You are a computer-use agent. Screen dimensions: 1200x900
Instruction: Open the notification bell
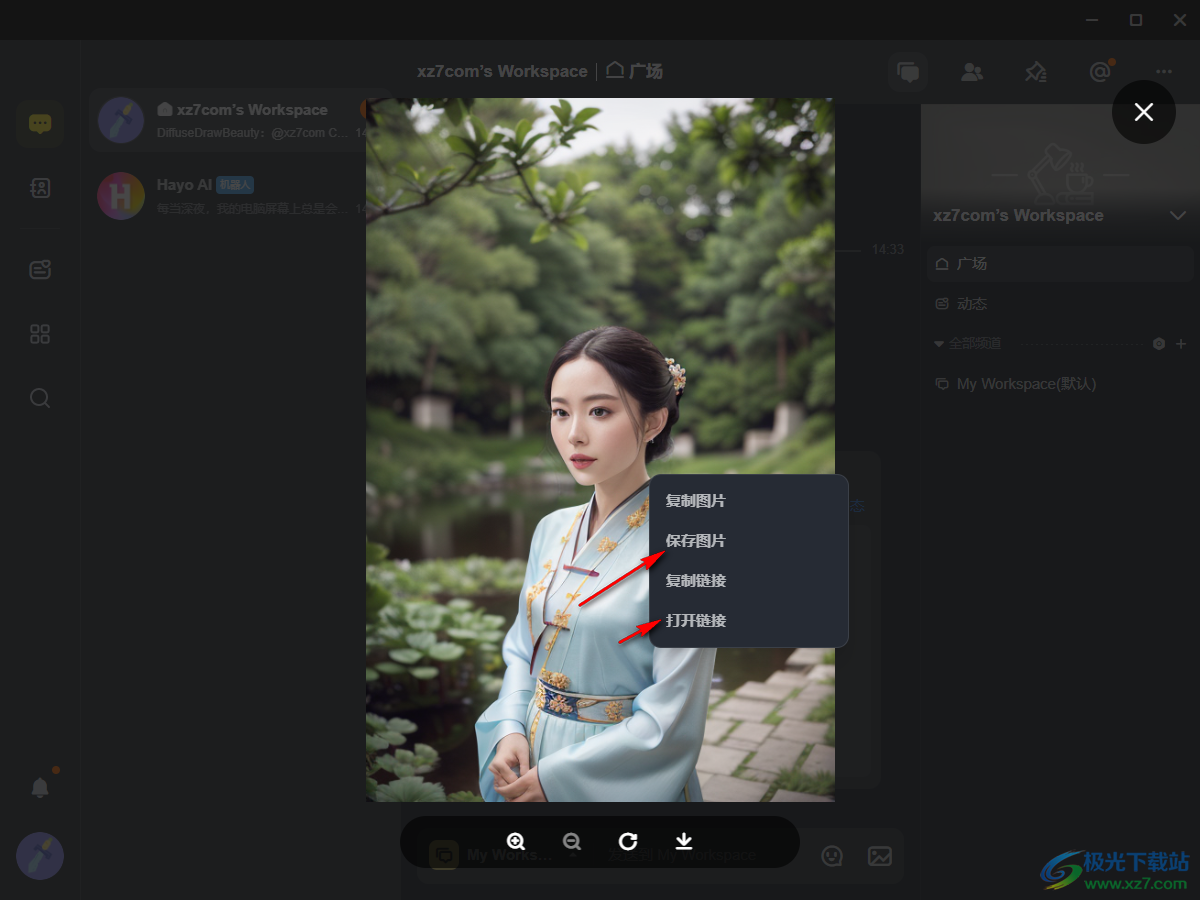click(40, 788)
